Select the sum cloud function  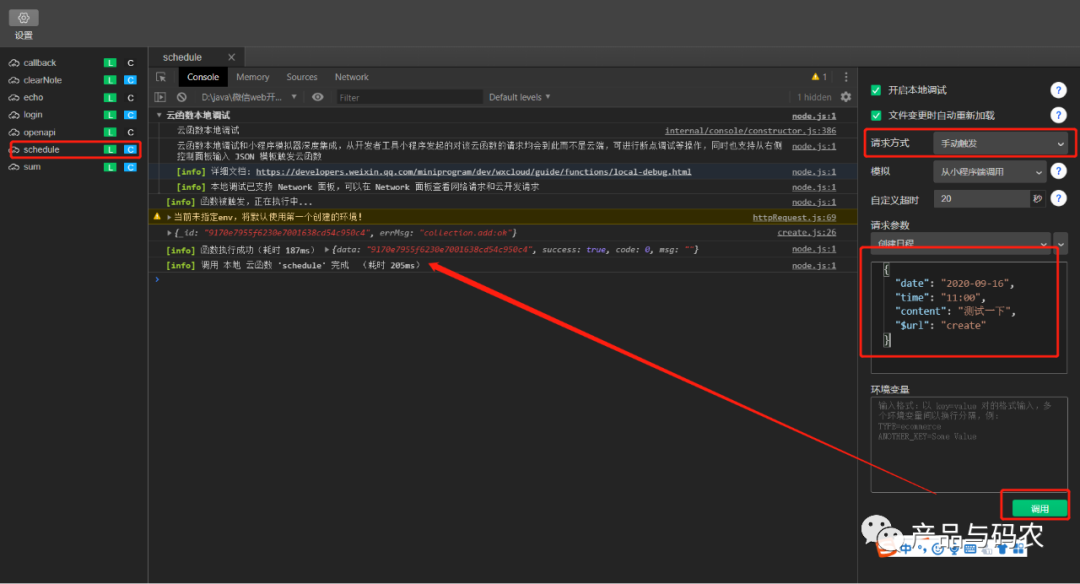pos(32,167)
